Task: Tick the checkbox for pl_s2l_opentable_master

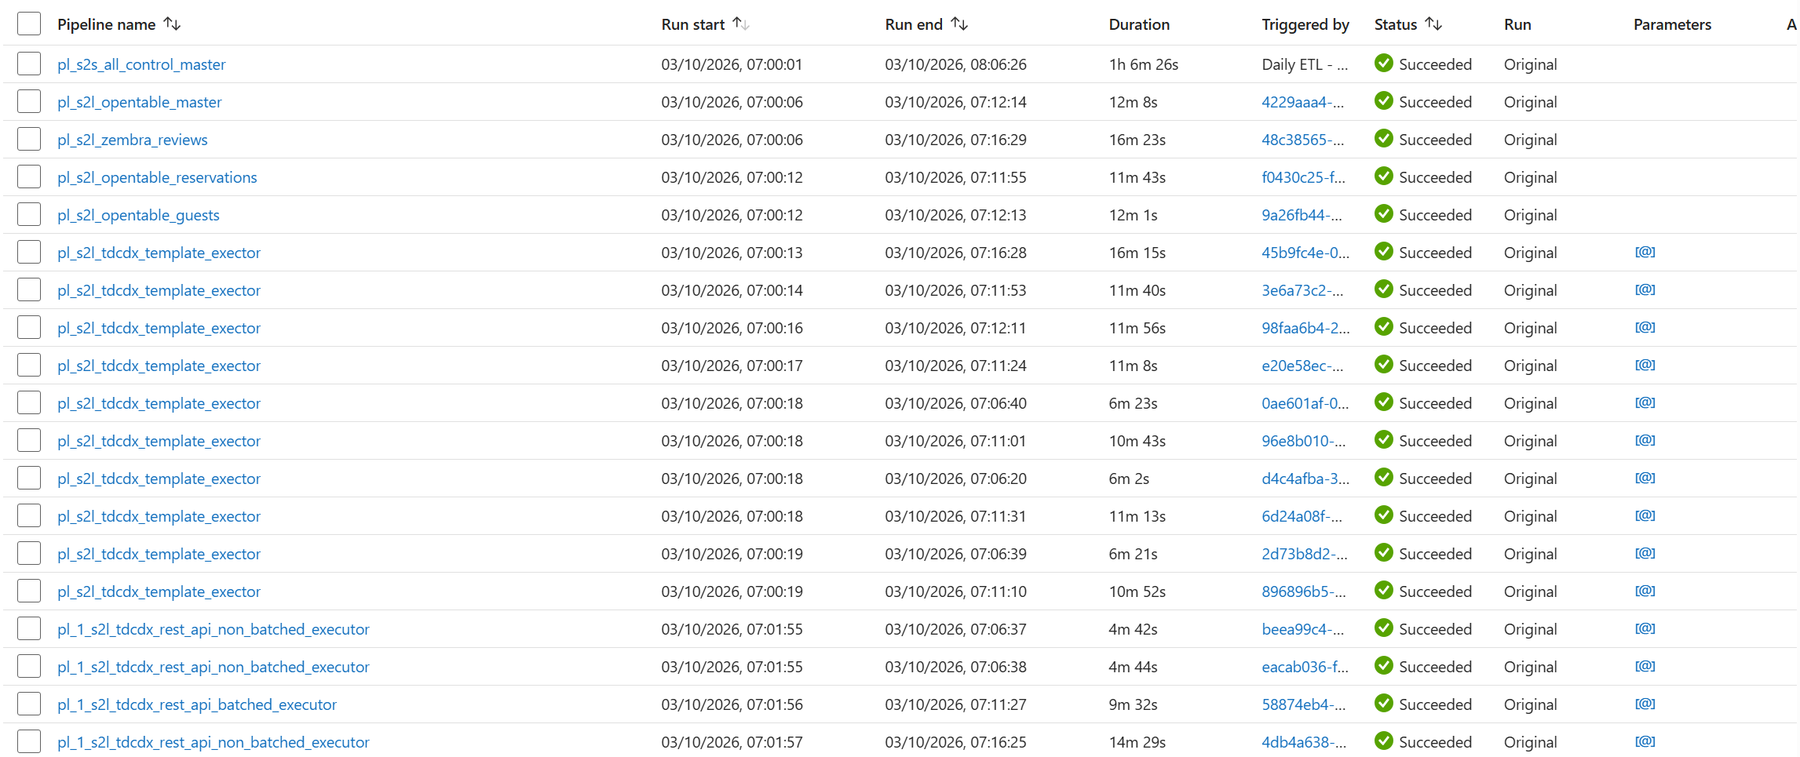Action: [x=29, y=102]
